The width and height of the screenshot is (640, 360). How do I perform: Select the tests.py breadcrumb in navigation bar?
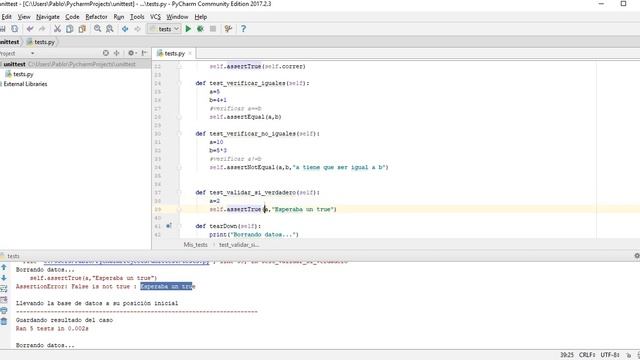tap(41, 42)
